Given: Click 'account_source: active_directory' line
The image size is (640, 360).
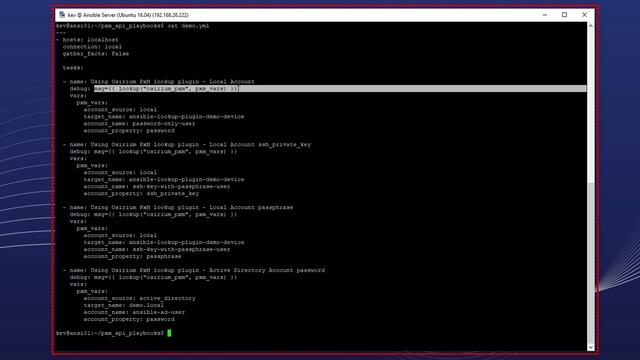Looking at the screenshot, I should point(139,298).
